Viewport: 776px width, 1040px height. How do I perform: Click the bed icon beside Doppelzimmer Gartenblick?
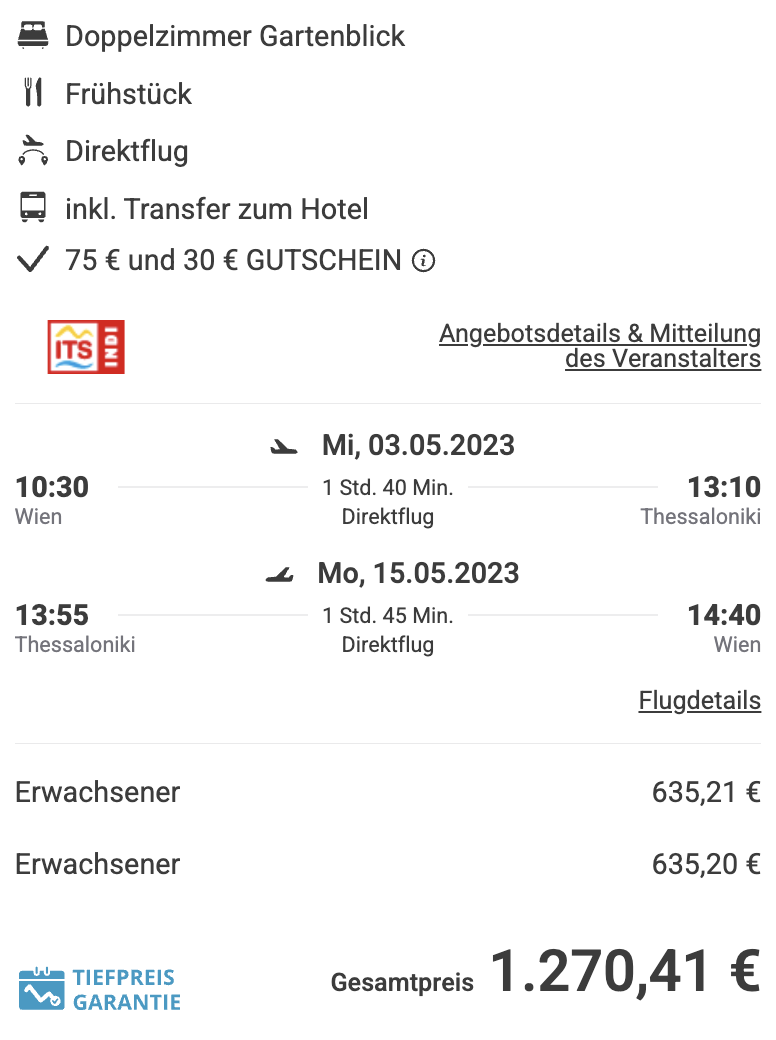tap(32, 36)
